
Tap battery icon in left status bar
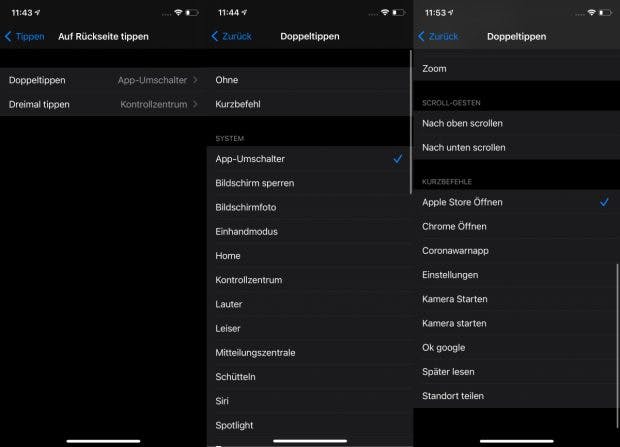pos(192,13)
